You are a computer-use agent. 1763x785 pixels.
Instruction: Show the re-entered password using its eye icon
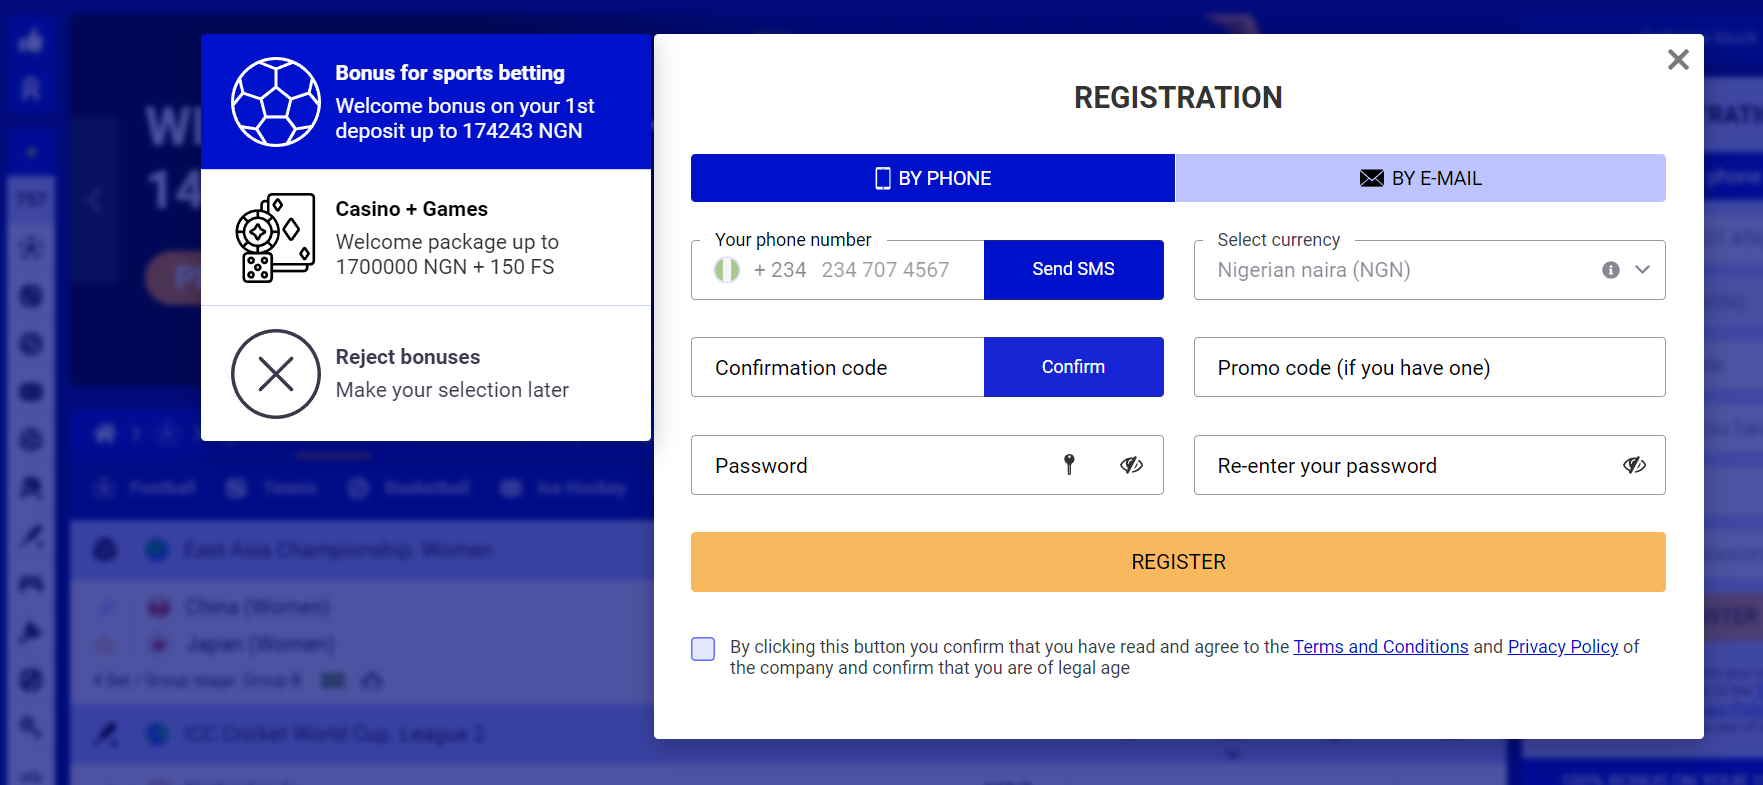point(1635,465)
